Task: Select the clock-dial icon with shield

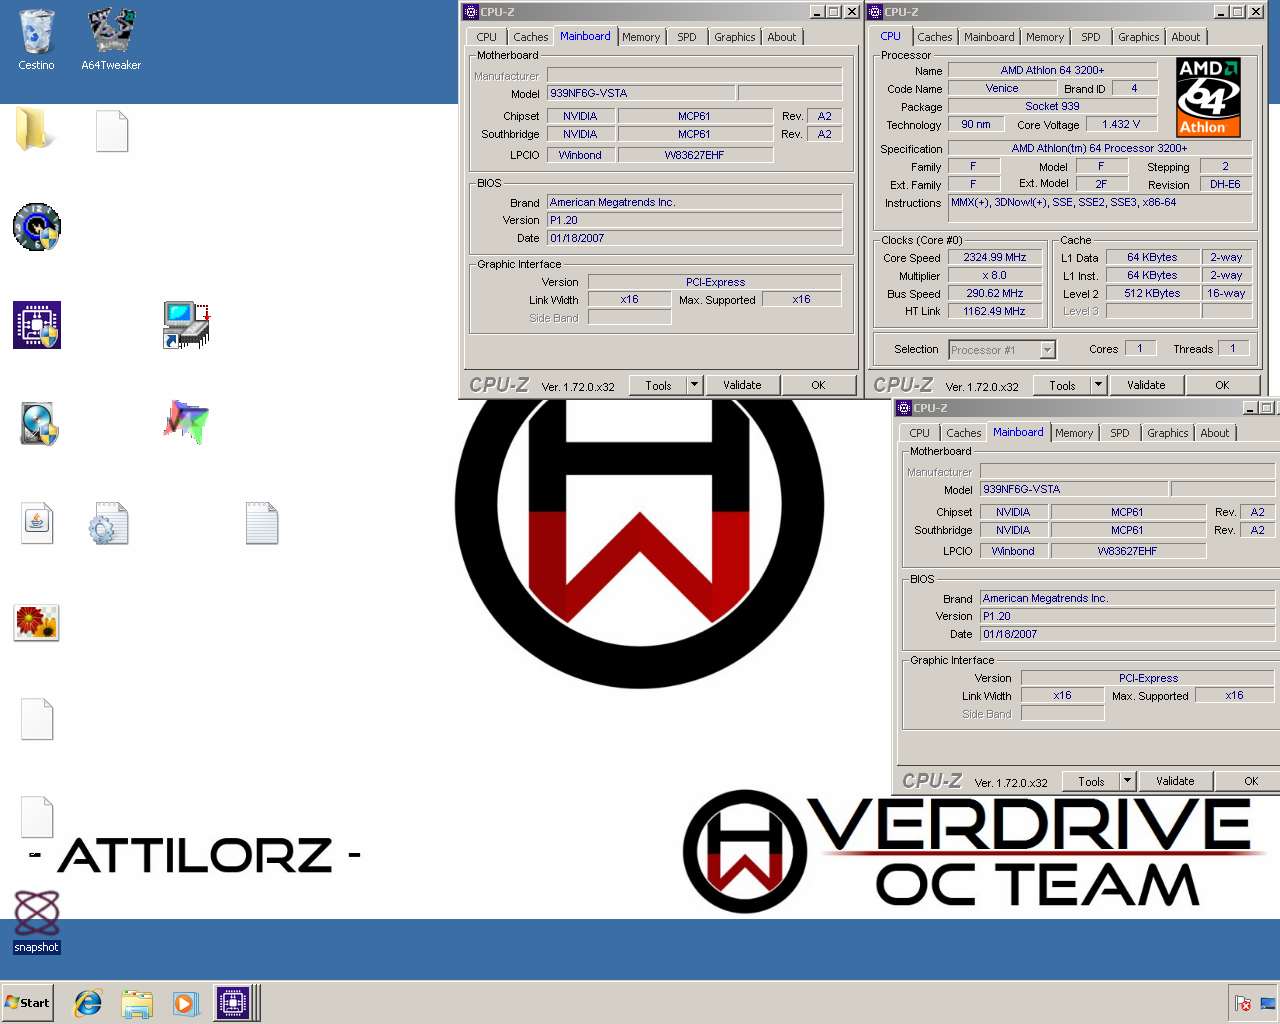Action: point(37,227)
